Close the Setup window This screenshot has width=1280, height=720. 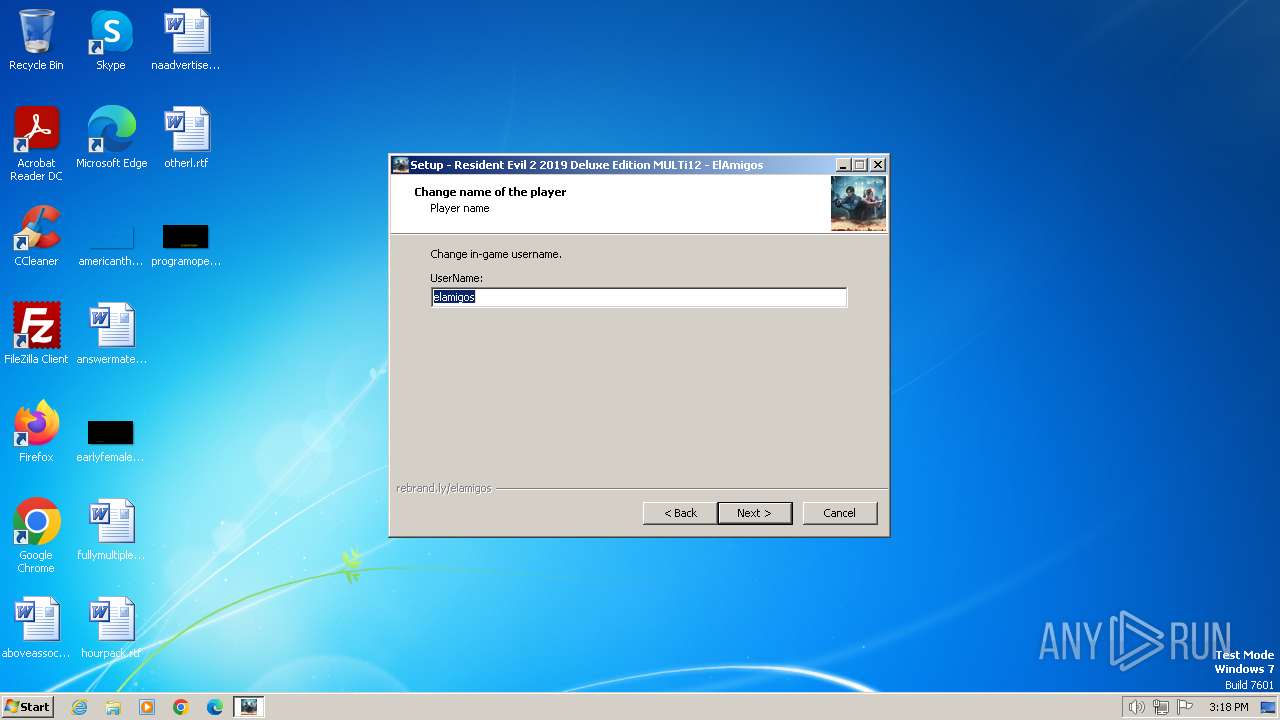coord(877,165)
